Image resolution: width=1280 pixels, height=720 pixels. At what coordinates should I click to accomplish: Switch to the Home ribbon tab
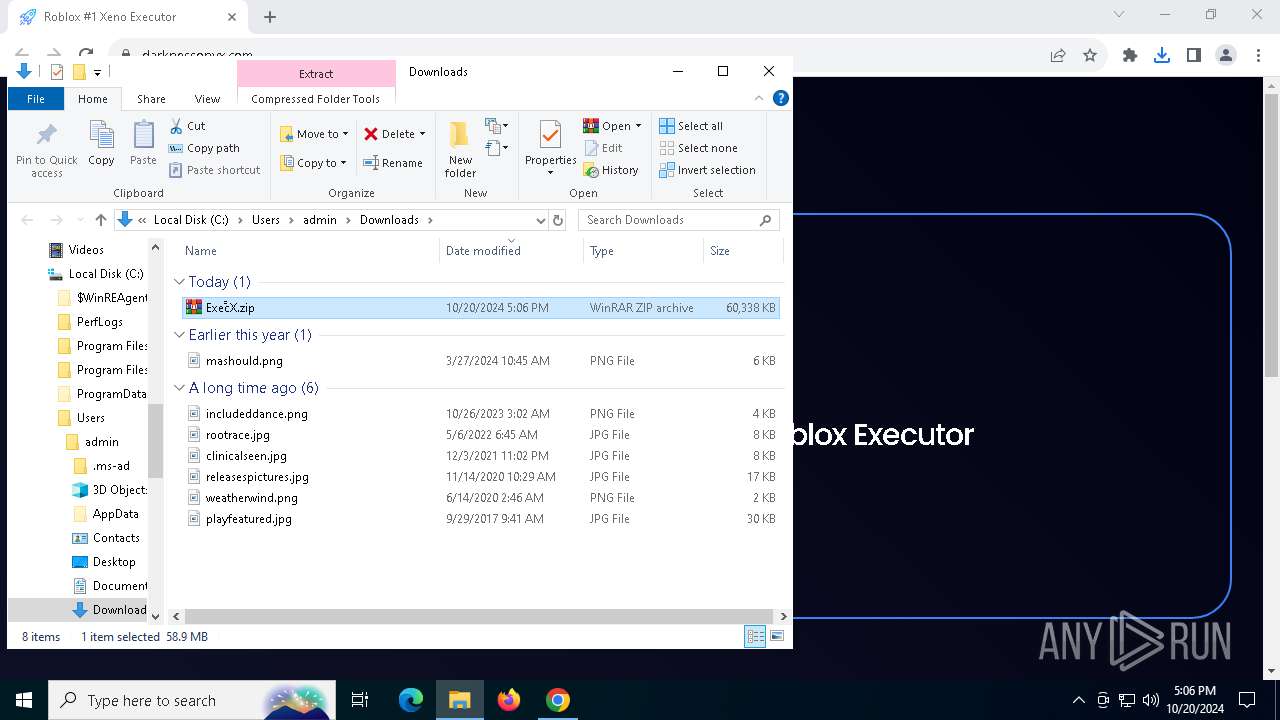click(93, 99)
